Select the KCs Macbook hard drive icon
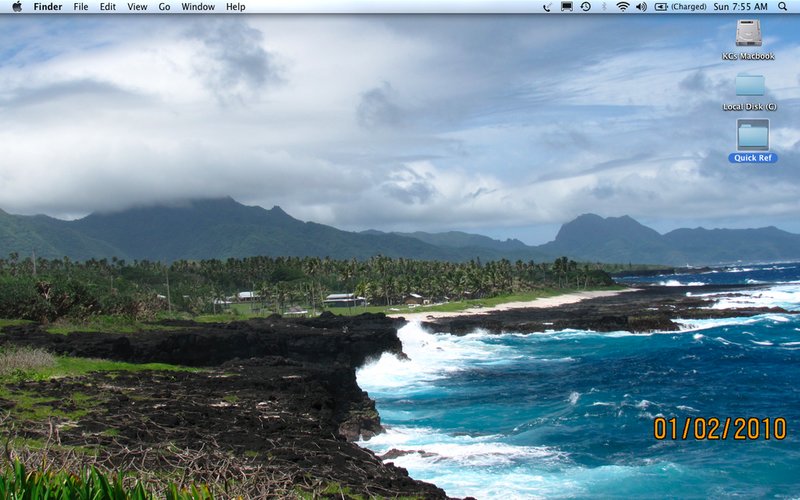 [748, 33]
